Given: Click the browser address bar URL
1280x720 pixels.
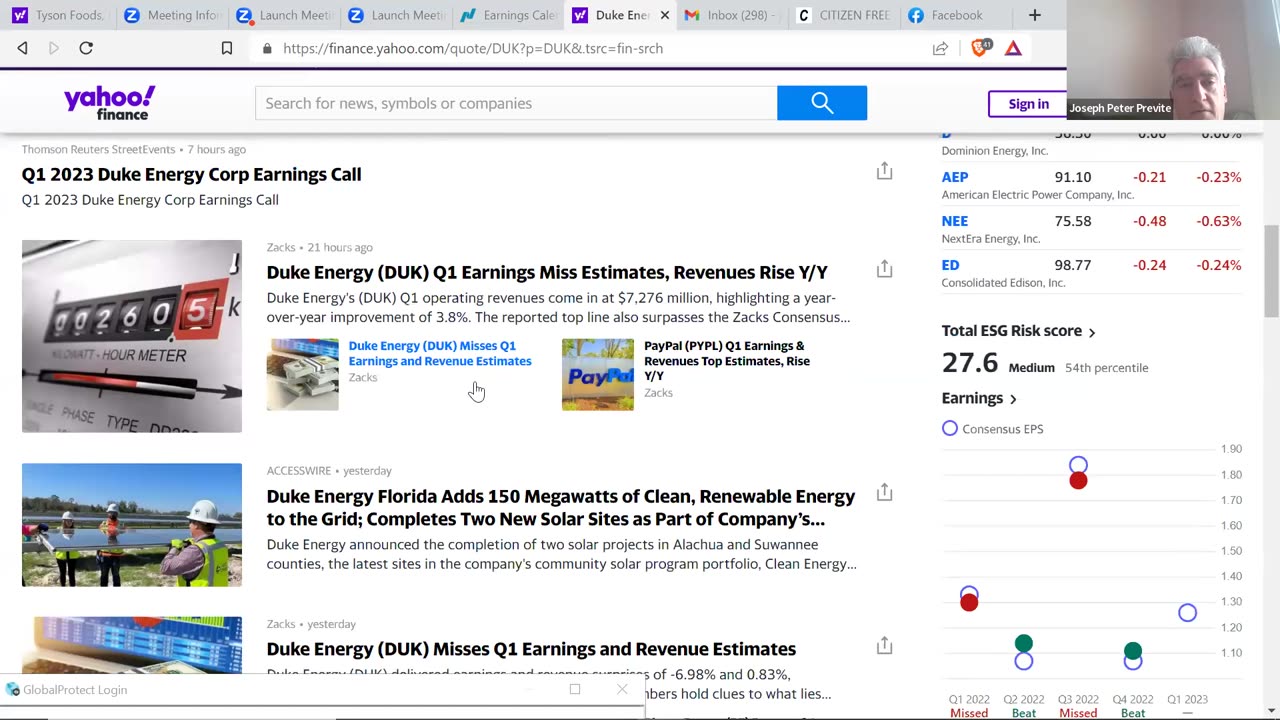Looking at the screenshot, I should click(473, 48).
